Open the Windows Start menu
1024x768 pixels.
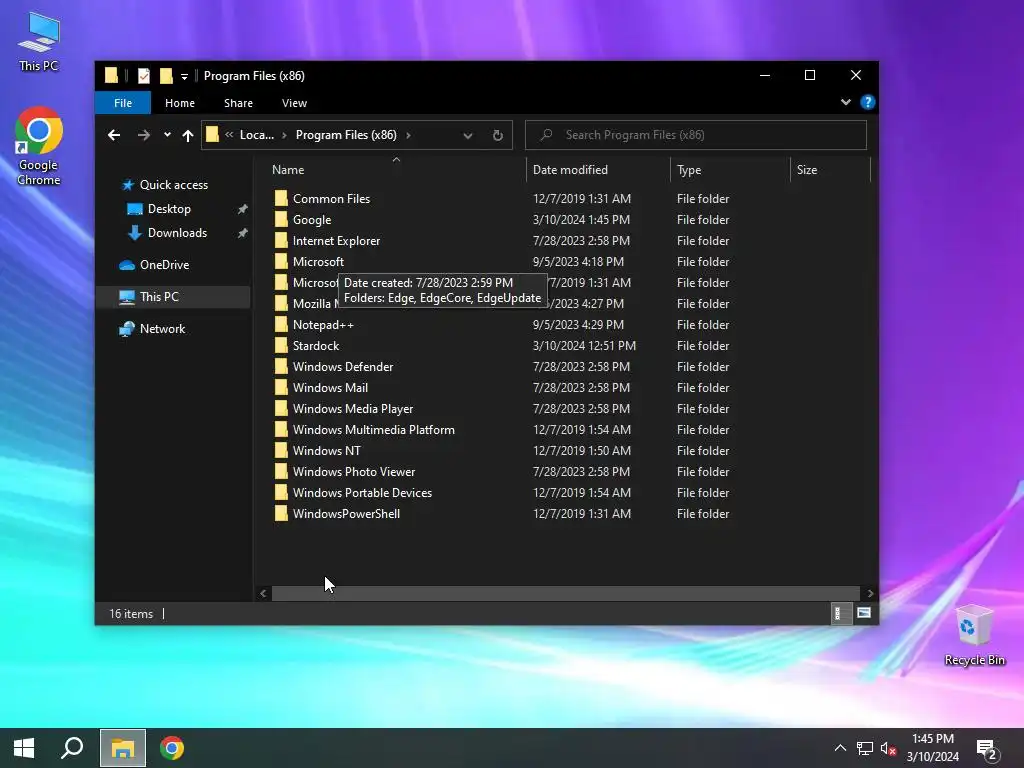pyautogui.click(x=24, y=748)
